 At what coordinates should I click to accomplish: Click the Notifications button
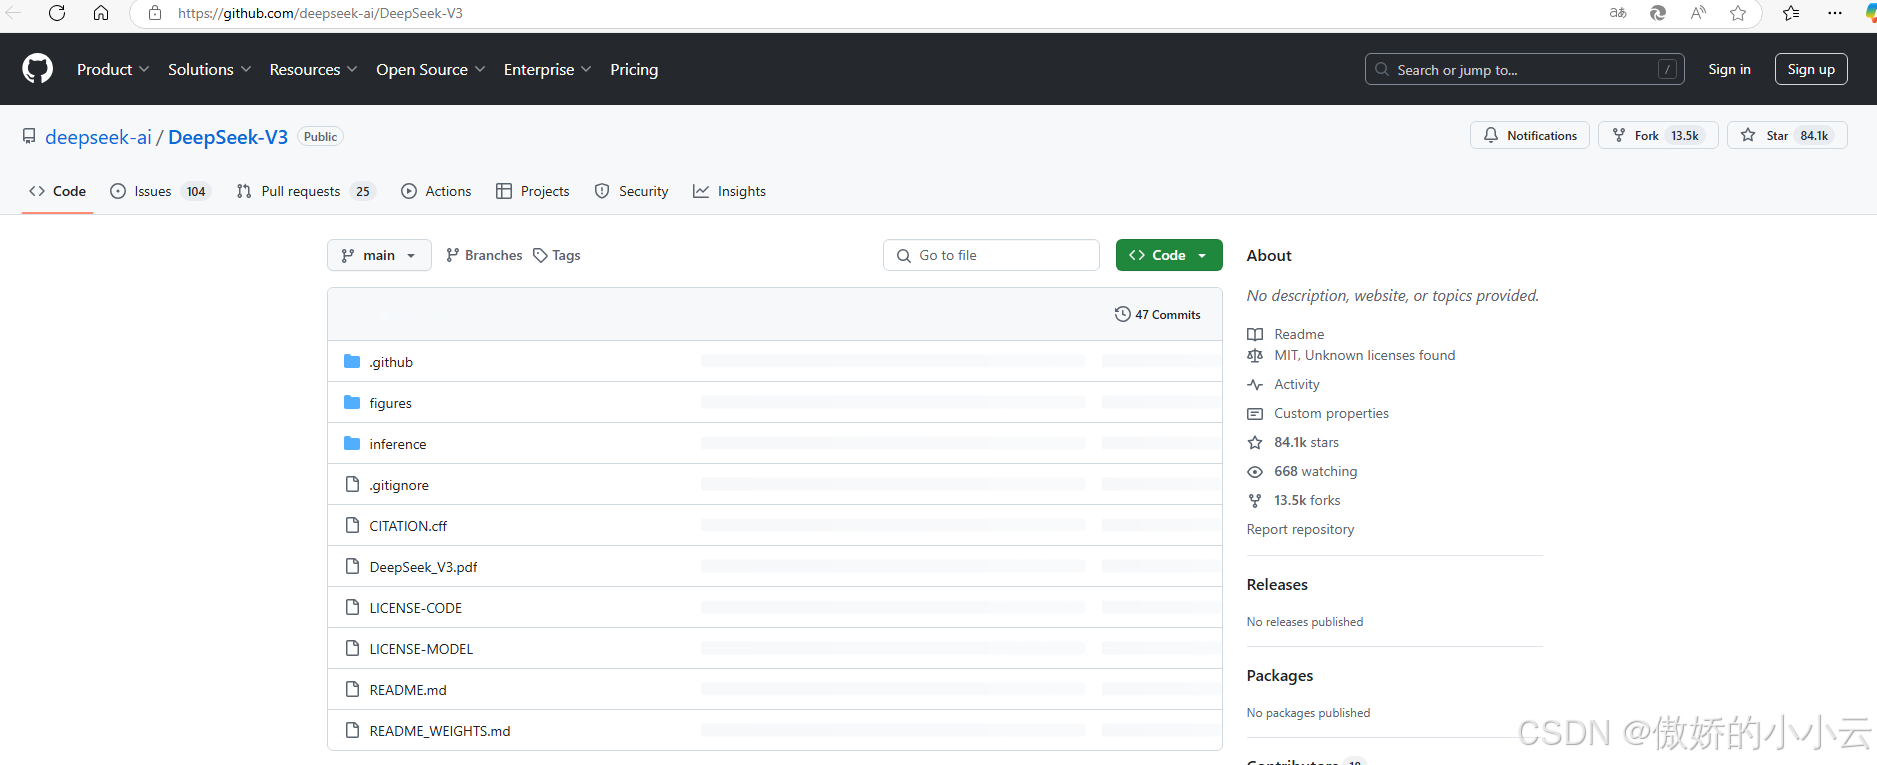point(1529,135)
